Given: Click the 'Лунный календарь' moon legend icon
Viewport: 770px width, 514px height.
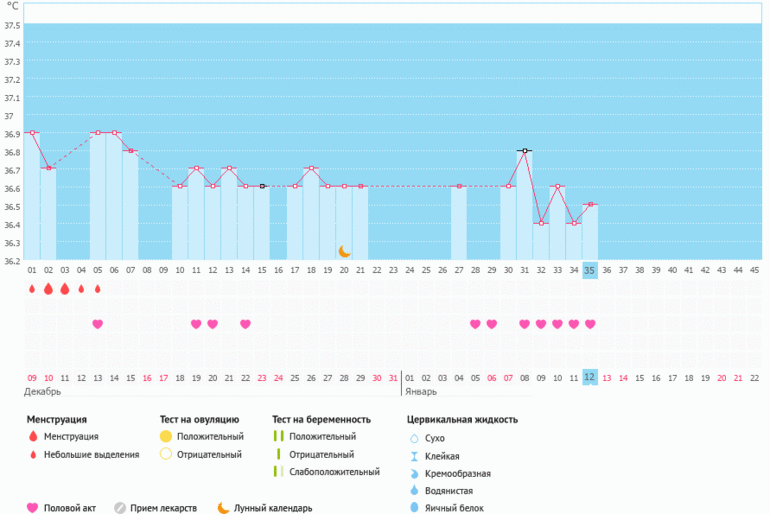Looking at the screenshot, I should [x=223, y=508].
